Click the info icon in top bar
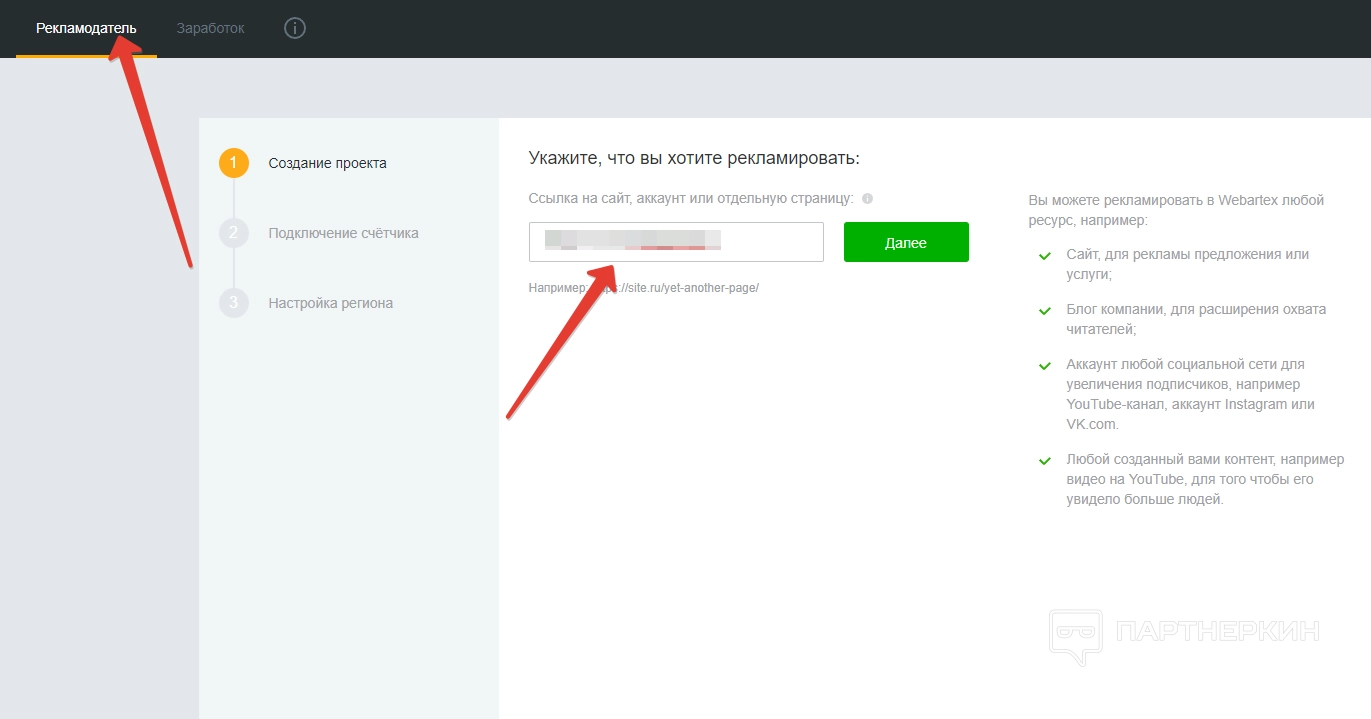1371x719 pixels. click(294, 28)
